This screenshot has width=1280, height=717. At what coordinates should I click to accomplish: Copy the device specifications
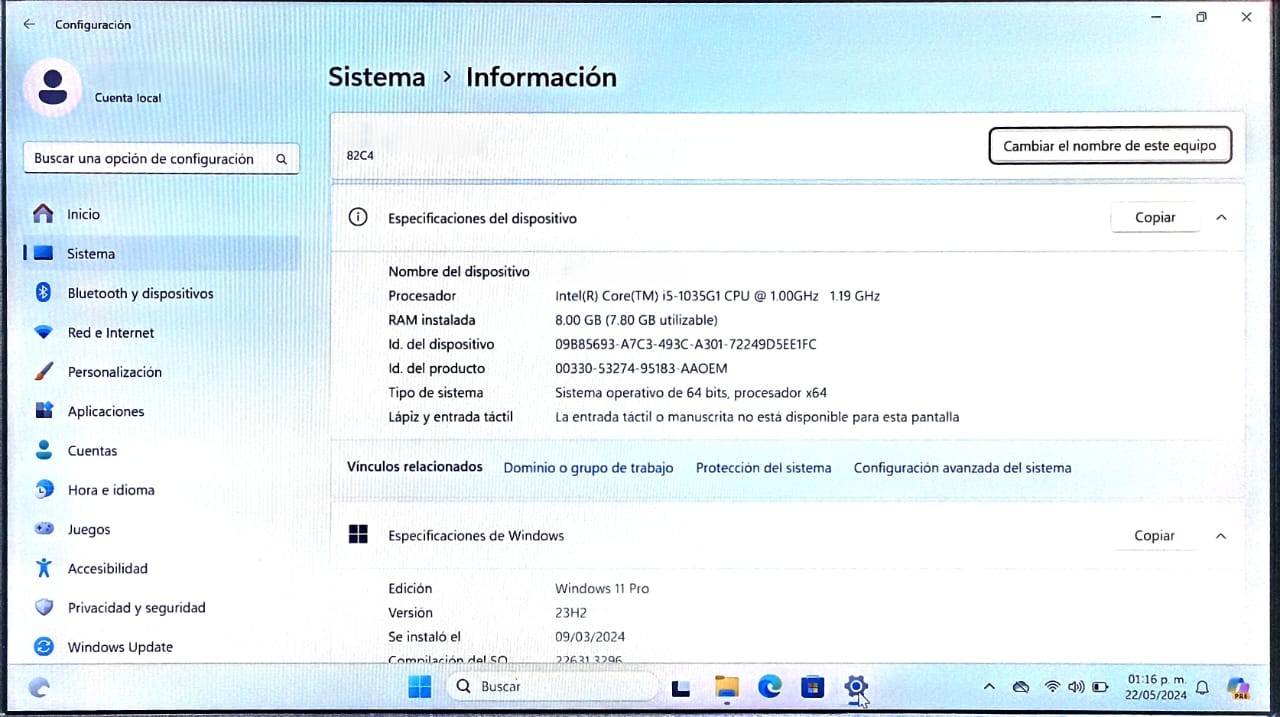tap(1155, 217)
